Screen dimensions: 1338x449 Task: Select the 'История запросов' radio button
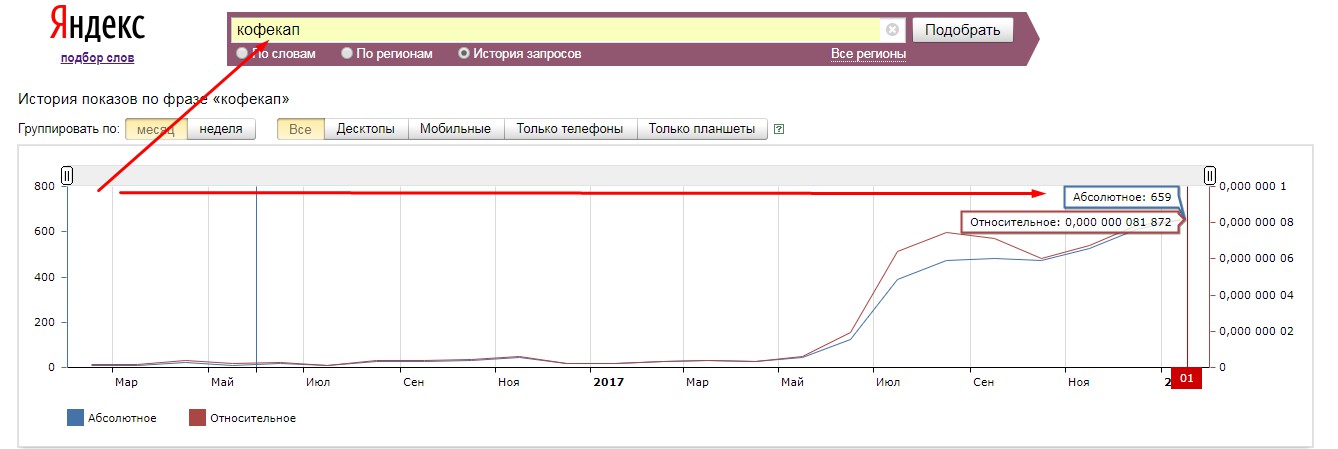464,54
